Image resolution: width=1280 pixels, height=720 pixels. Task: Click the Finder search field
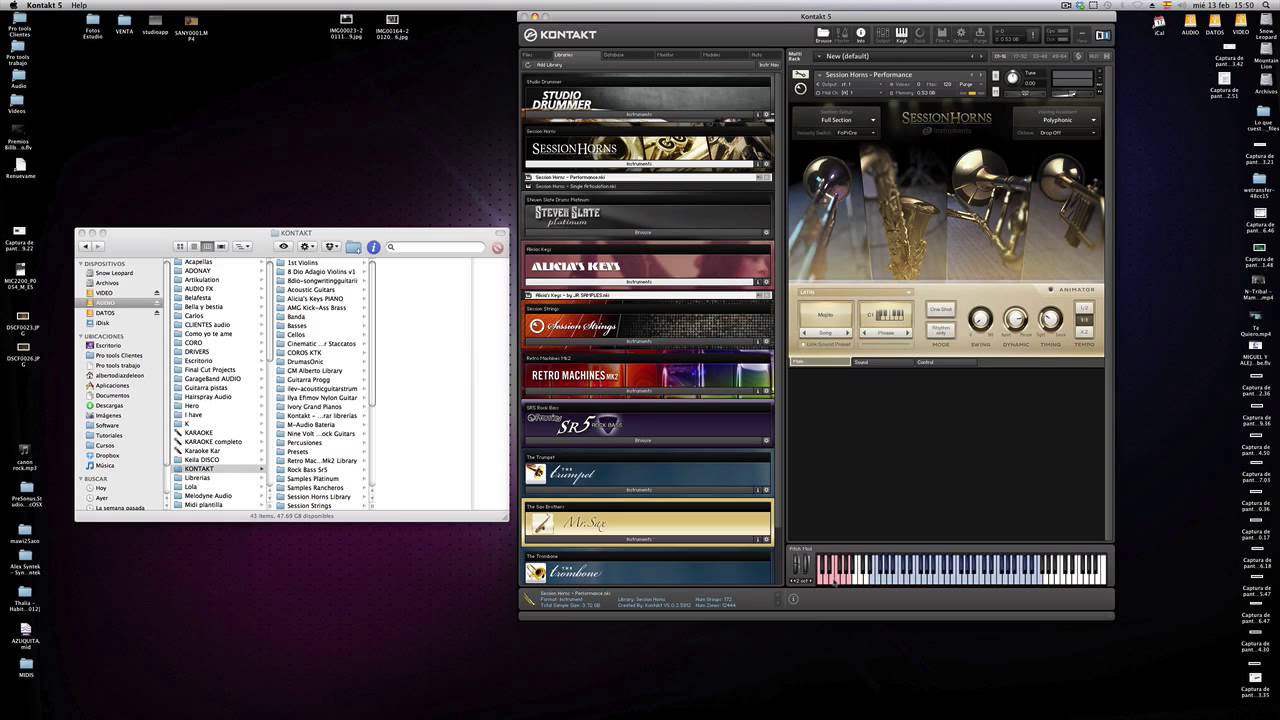435,247
